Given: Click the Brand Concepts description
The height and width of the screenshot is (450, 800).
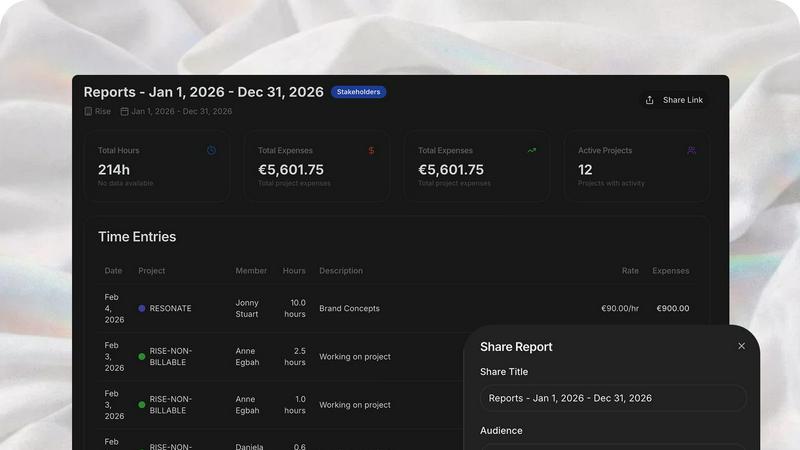Looking at the screenshot, I should click(x=349, y=309).
